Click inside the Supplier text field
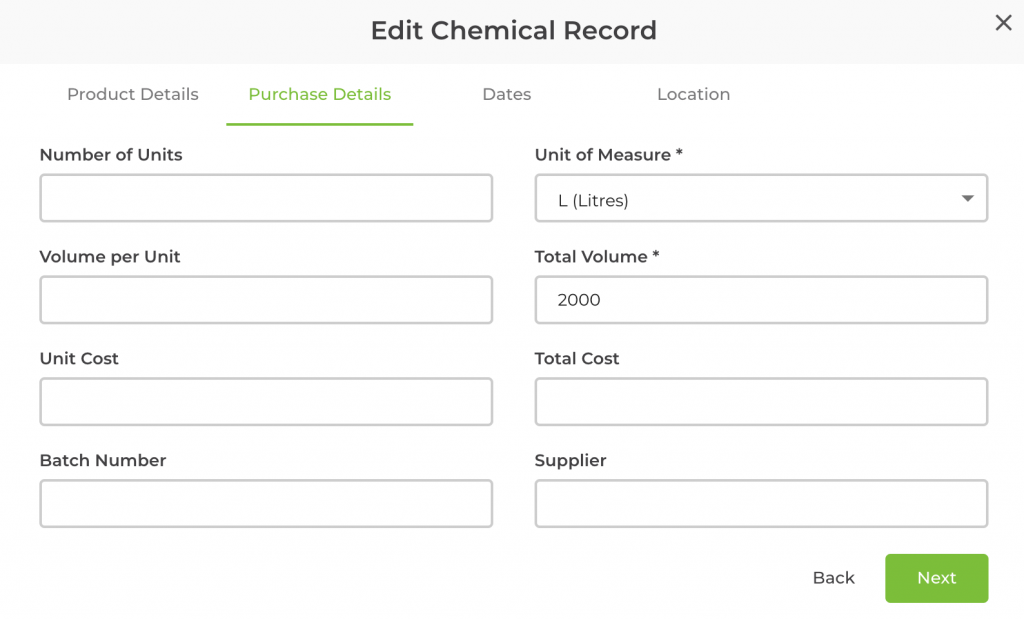 (x=761, y=504)
